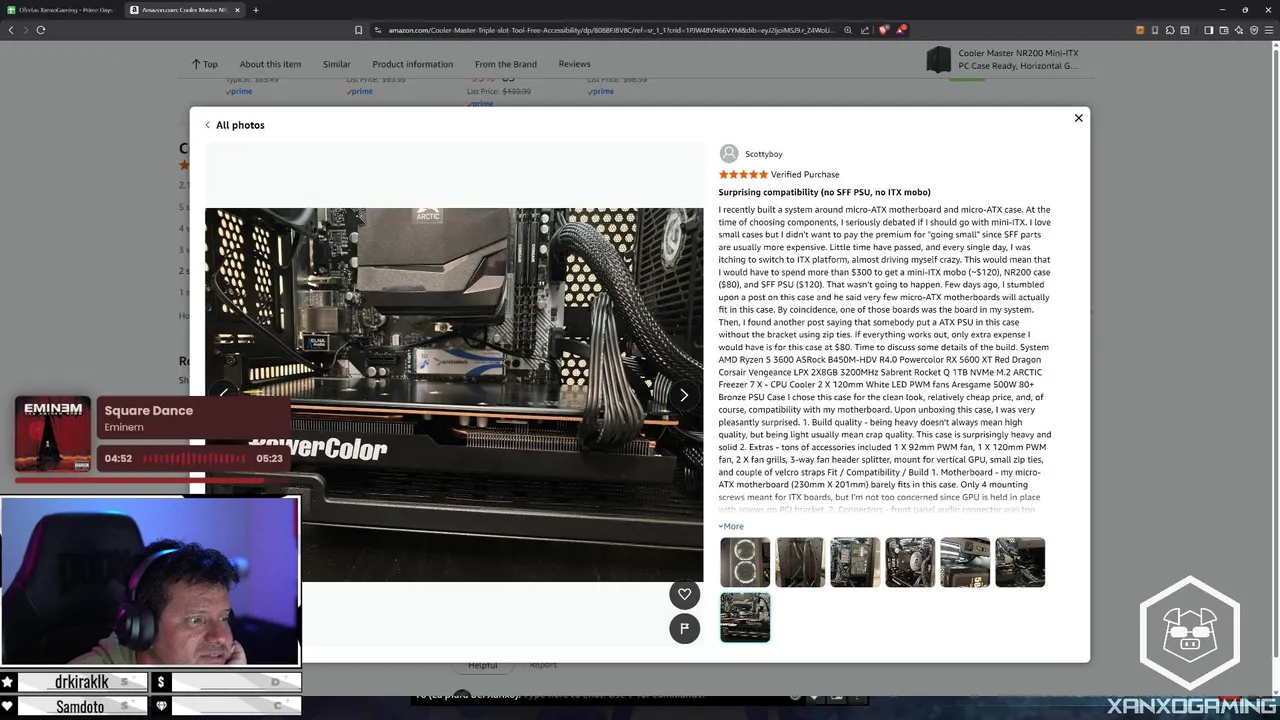Go back to All photos
The width and height of the screenshot is (1280, 720).
[x=234, y=125]
